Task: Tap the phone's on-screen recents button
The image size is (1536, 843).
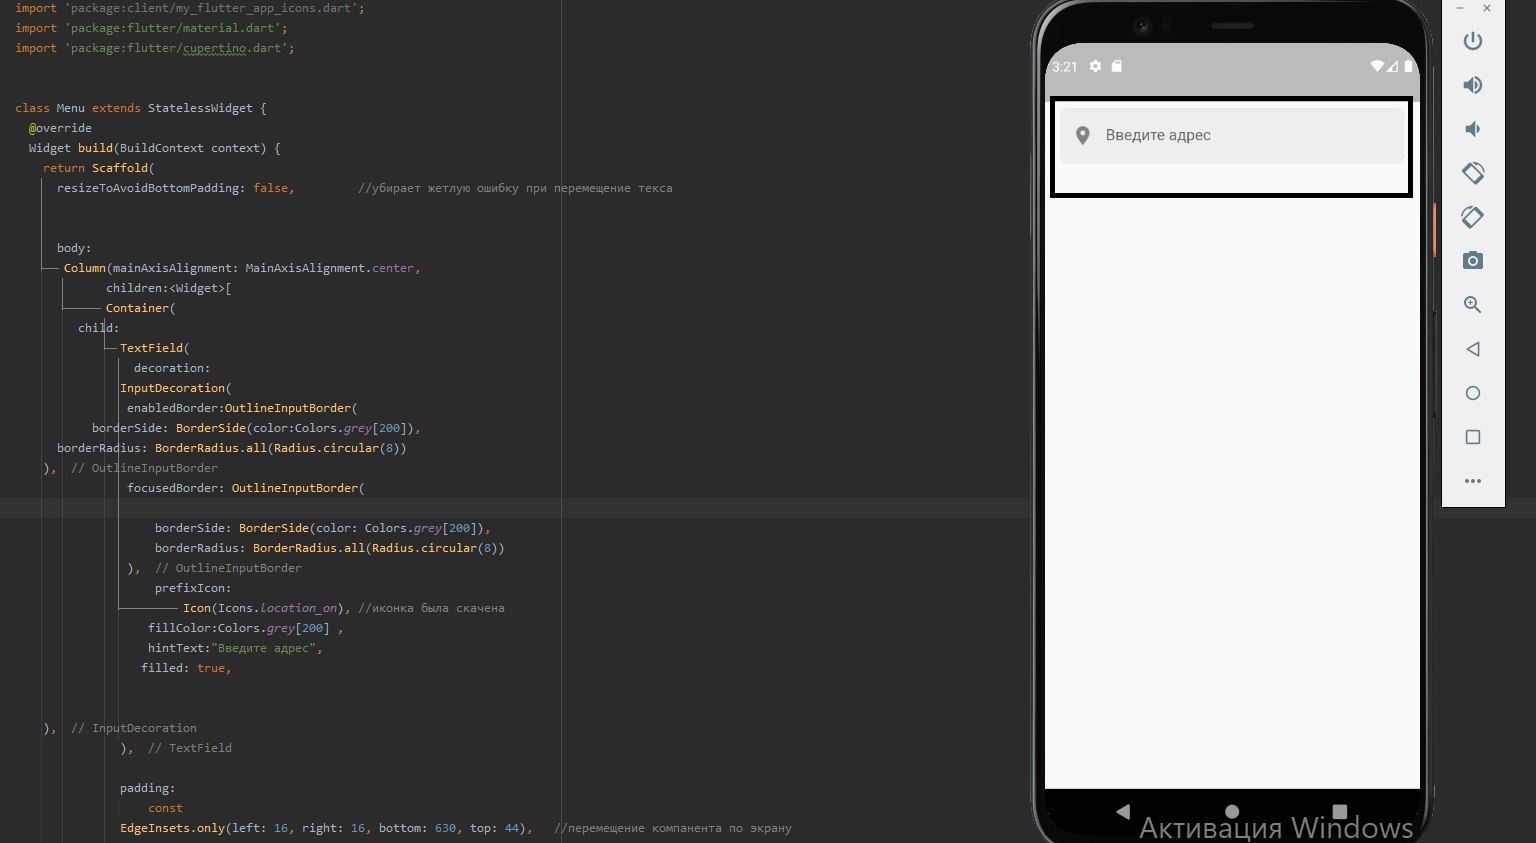Action: click(x=1340, y=811)
